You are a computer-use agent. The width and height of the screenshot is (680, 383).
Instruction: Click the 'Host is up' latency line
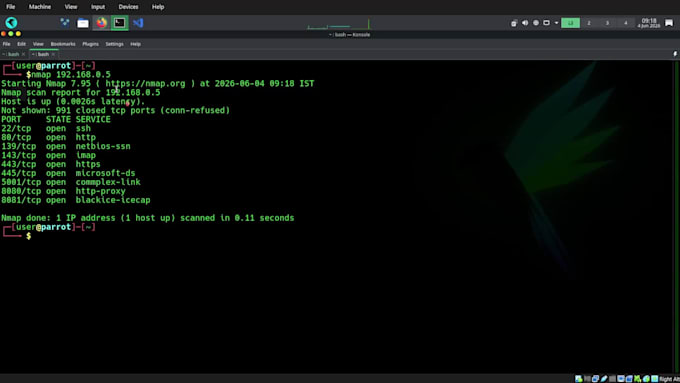pos(73,101)
